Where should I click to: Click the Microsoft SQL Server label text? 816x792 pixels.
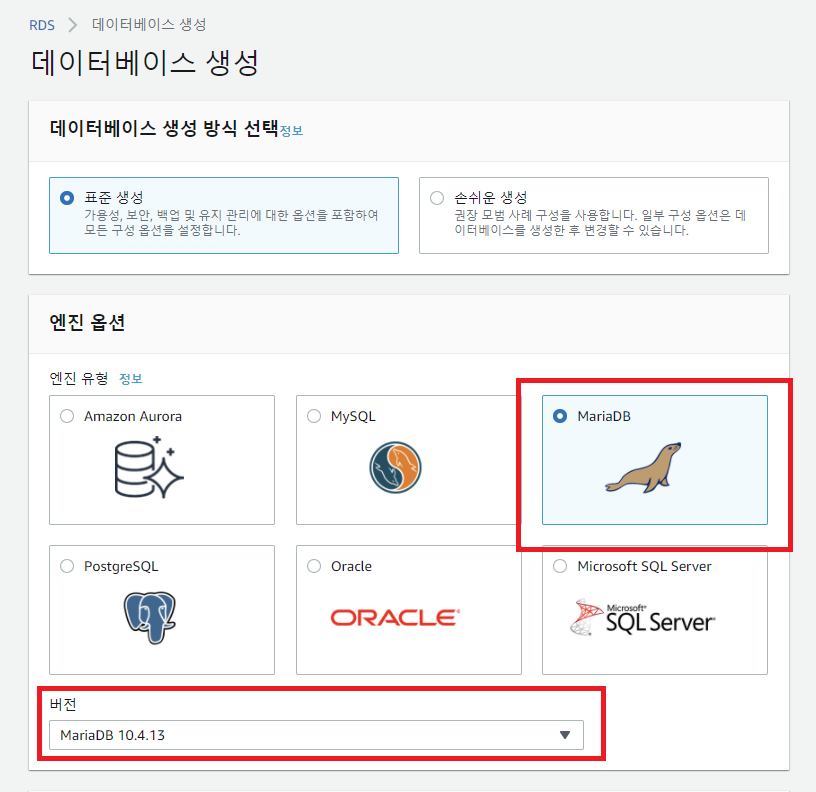click(644, 566)
